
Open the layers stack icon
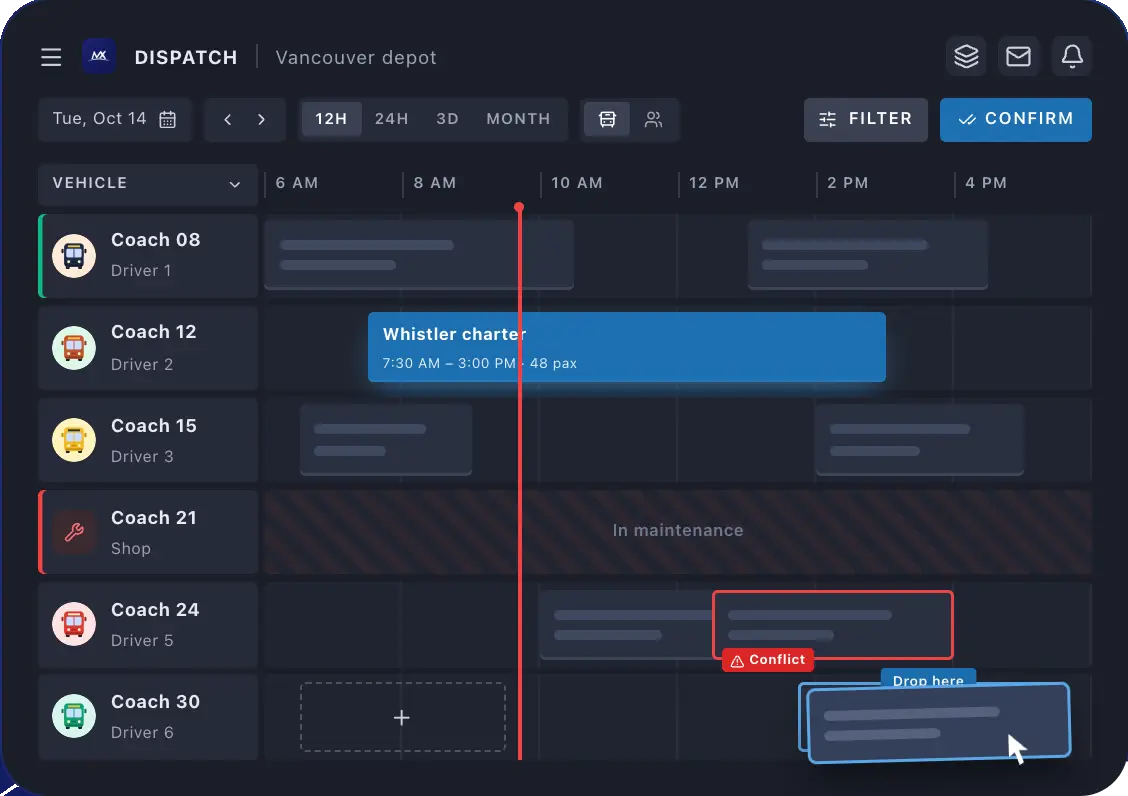point(966,56)
